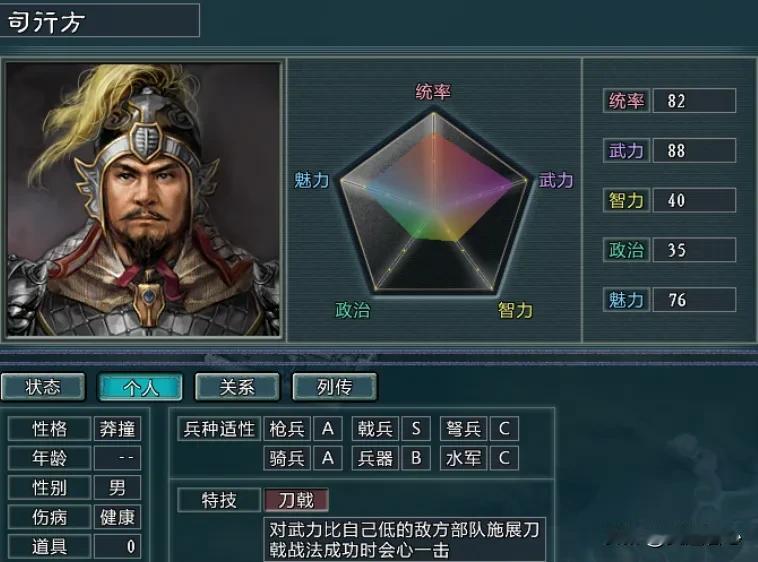
Task: Click the name field 司行方
Action: pyautogui.click(x=99, y=21)
